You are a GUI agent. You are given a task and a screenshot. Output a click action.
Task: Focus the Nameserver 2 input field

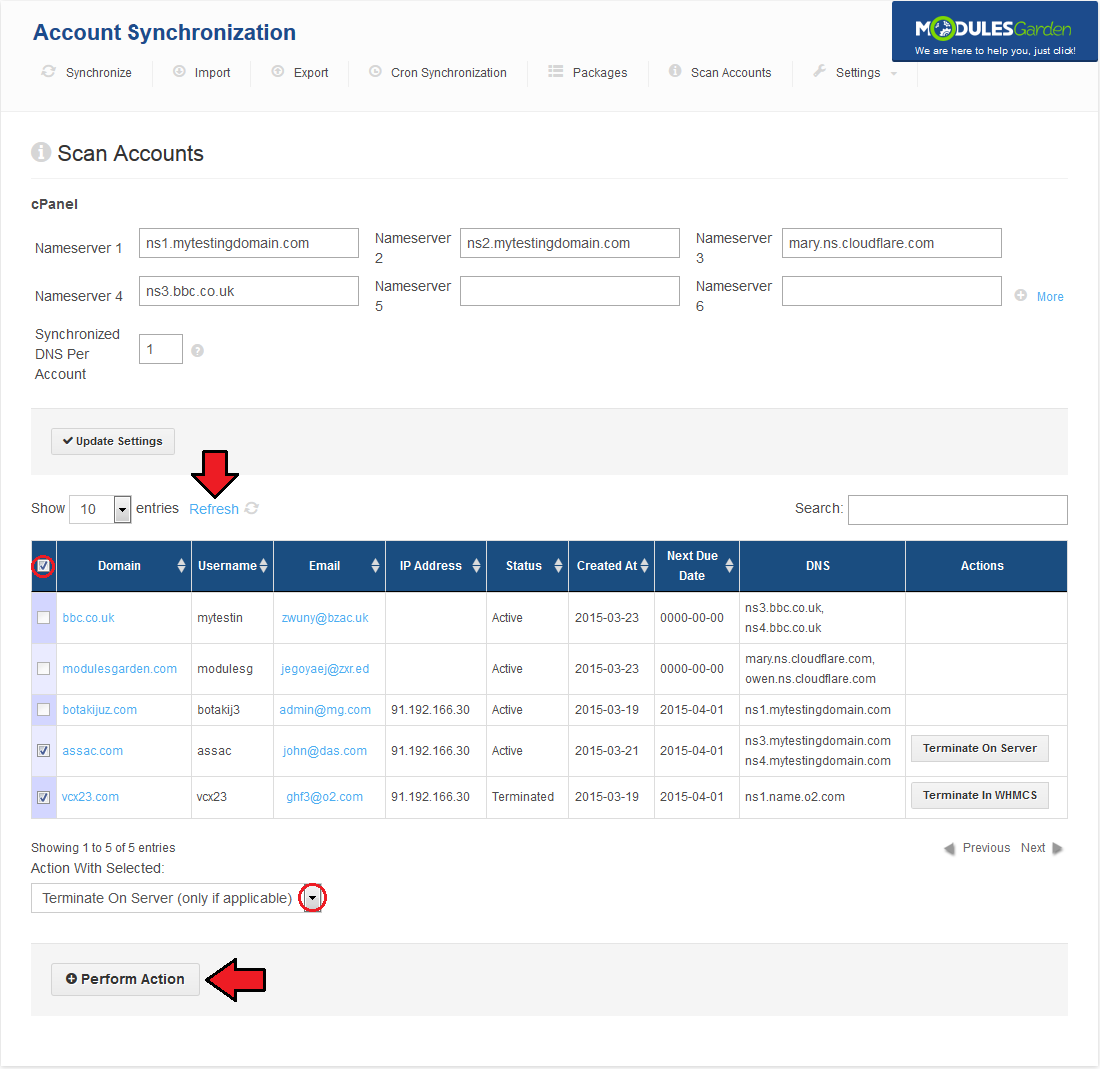pos(570,243)
